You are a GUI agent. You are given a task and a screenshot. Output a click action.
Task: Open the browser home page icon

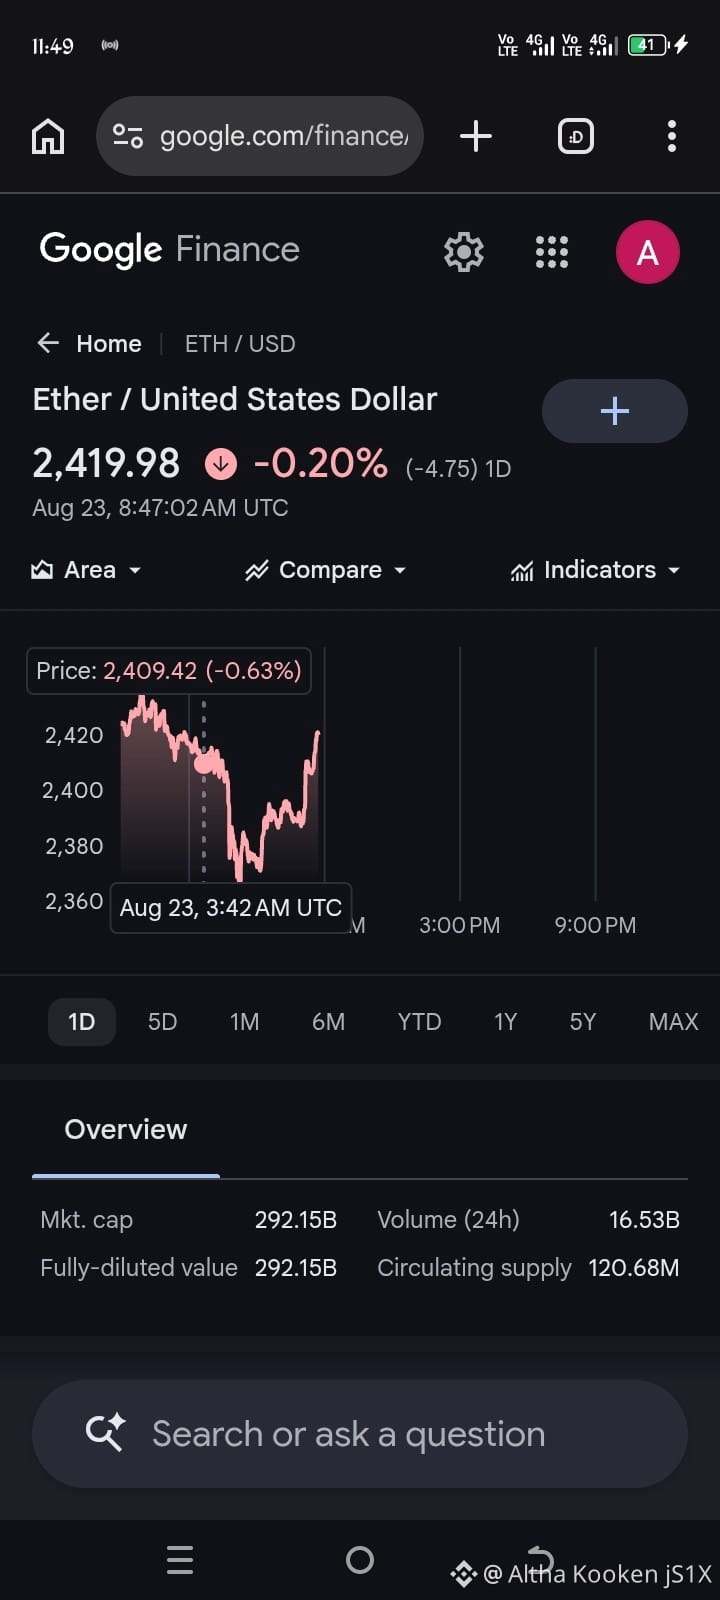tap(48, 136)
